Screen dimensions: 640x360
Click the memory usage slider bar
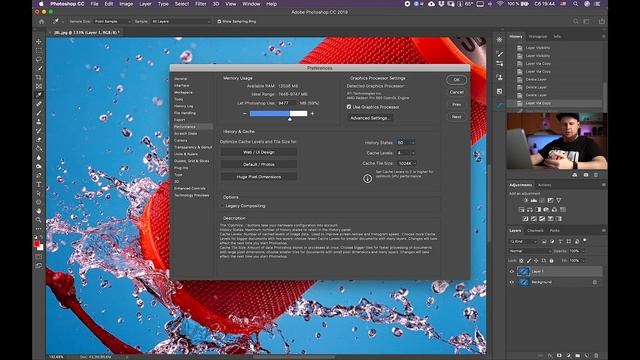click(278, 113)
